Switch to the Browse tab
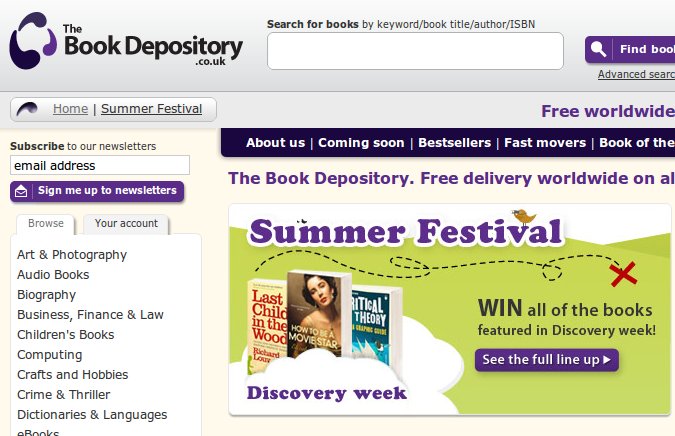Image resolution: width=675 pixels, height=436 pixels. [46, 224]
